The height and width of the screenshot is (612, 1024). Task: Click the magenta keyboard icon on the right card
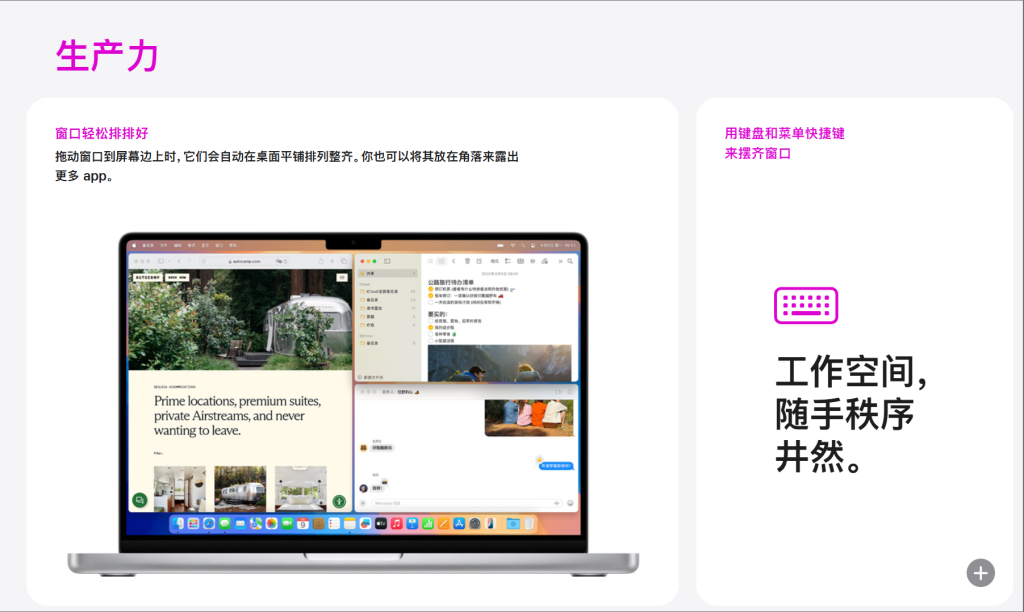pyautogui.click(x=806, y=307)
